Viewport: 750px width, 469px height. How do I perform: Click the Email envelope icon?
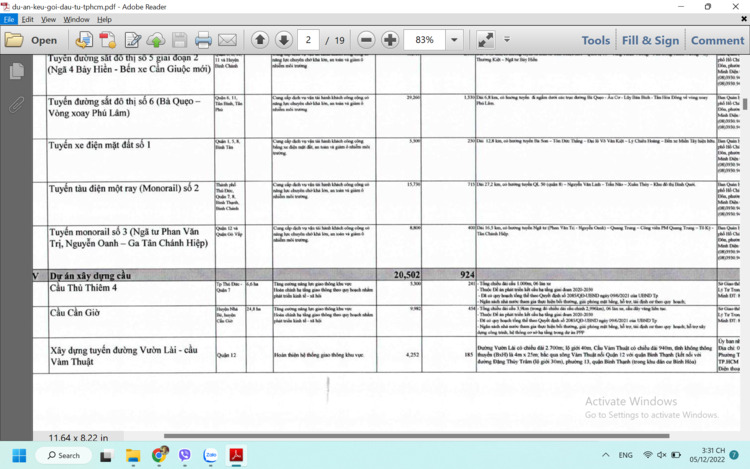227,40
